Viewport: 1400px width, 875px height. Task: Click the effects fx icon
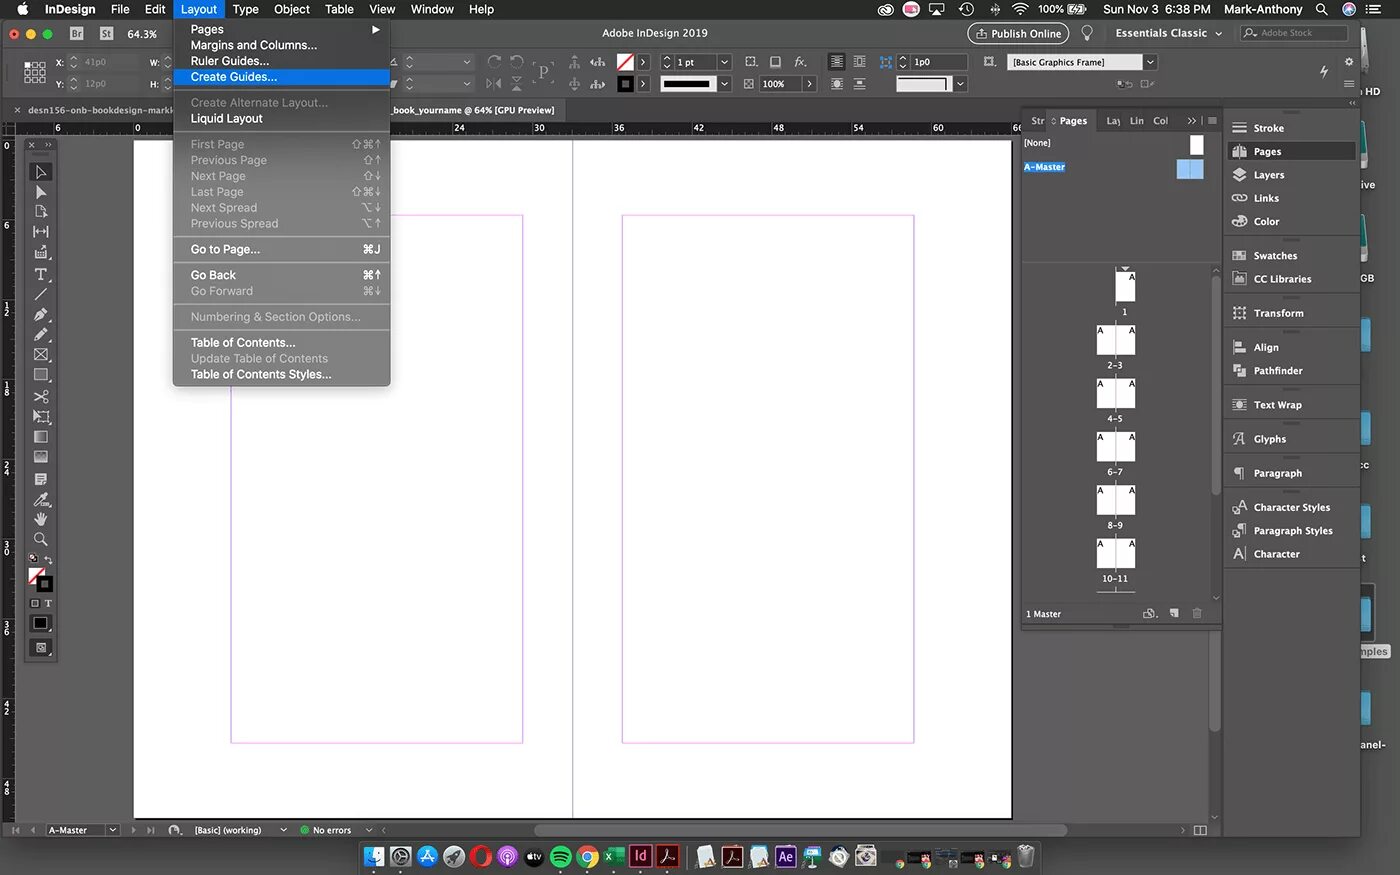click(800, 62)
